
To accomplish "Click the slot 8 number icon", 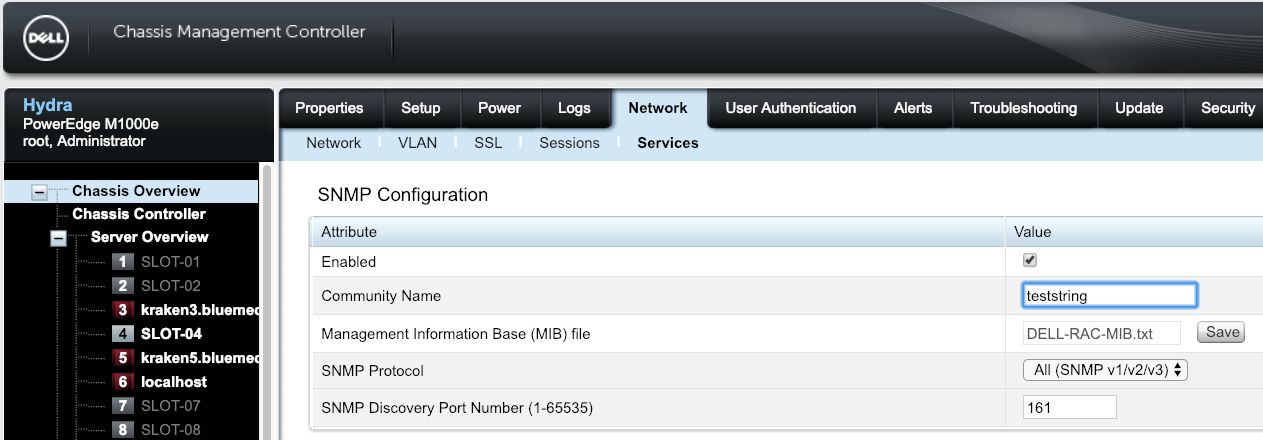I will pos(123,430).
